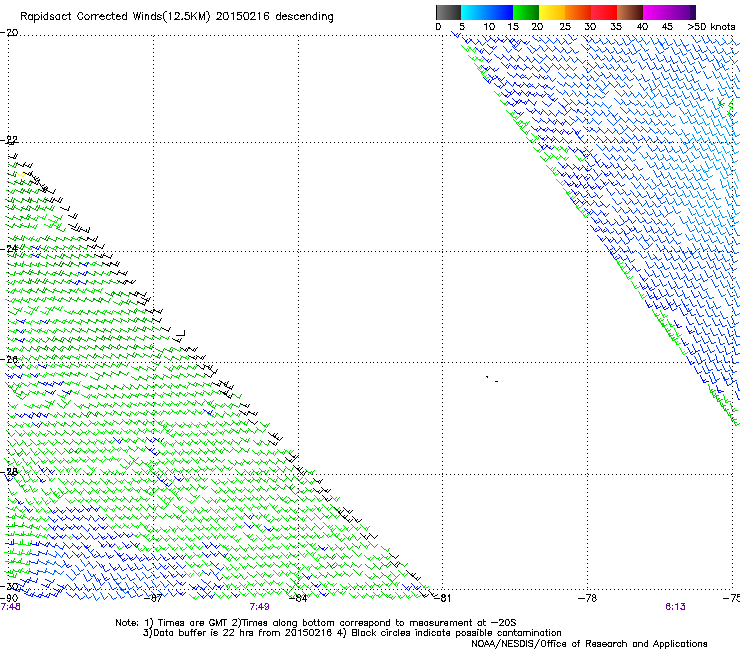Click the '-81' longitude axis label
The height and width of the screenshot is (650, 740).
point(442,598)
